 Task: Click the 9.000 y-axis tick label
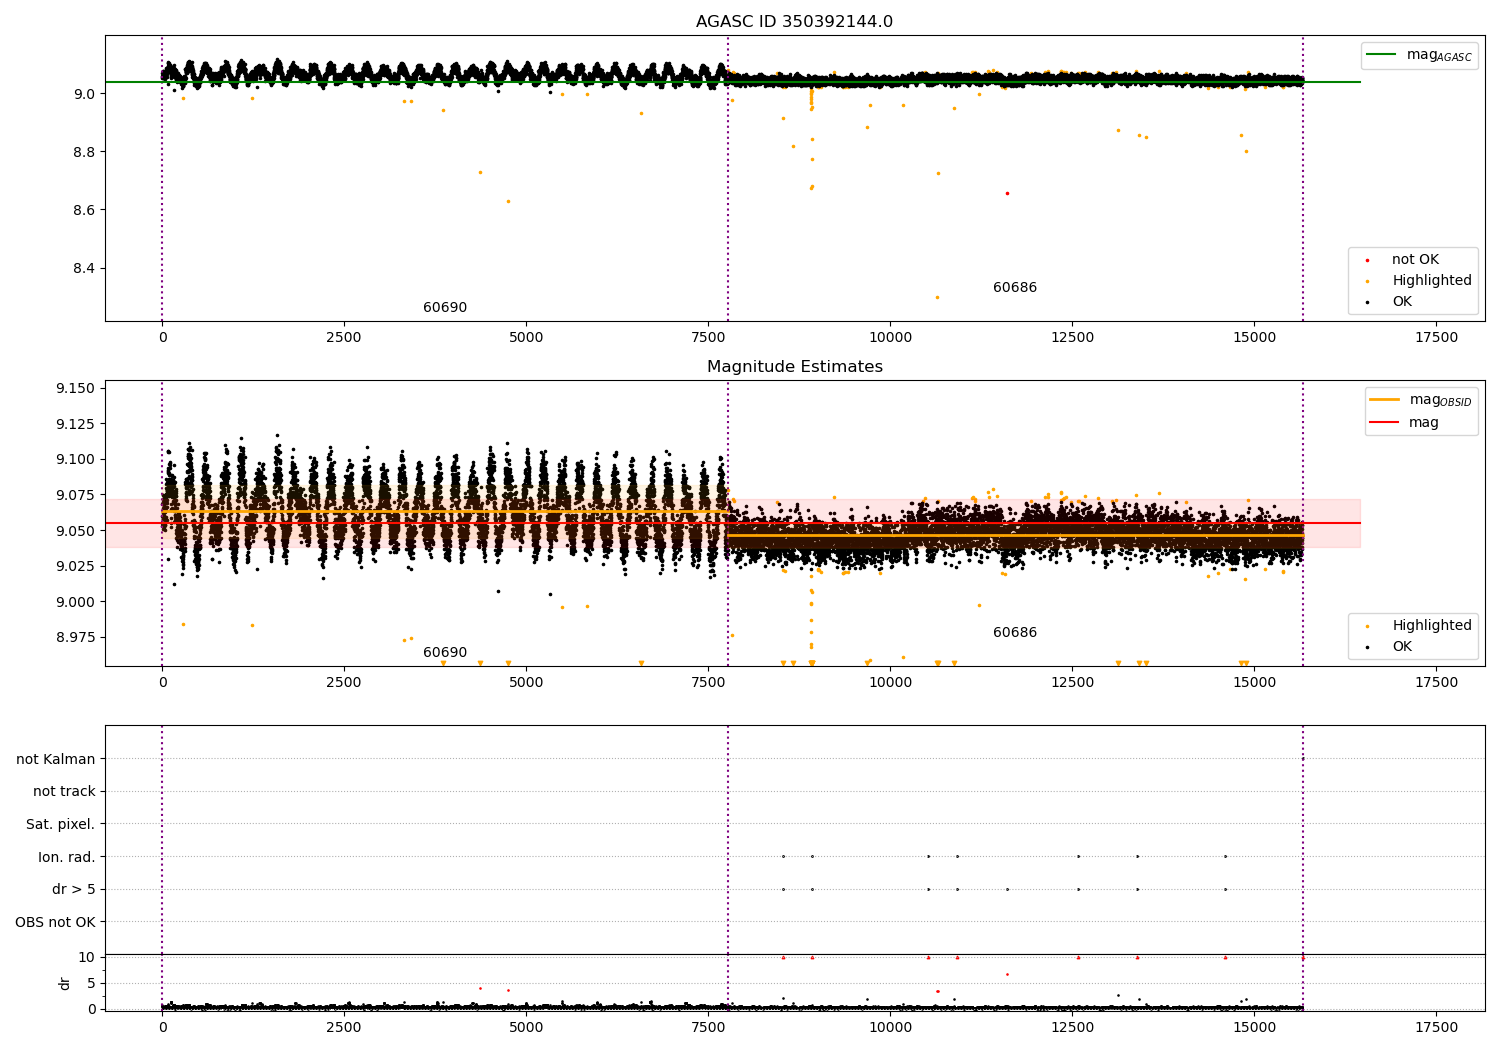coord(76,602)
